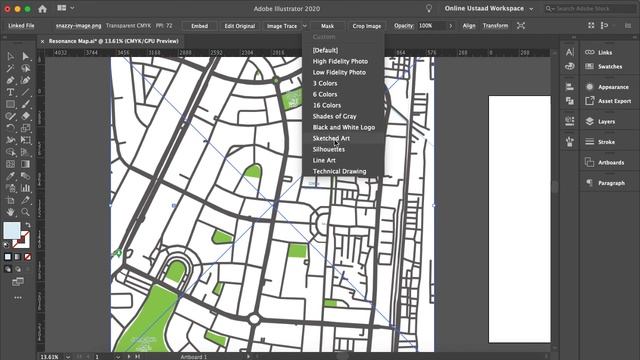Set paint mode to Color
Viewport: 640px width, 360px height.
[x=8, y=257]
